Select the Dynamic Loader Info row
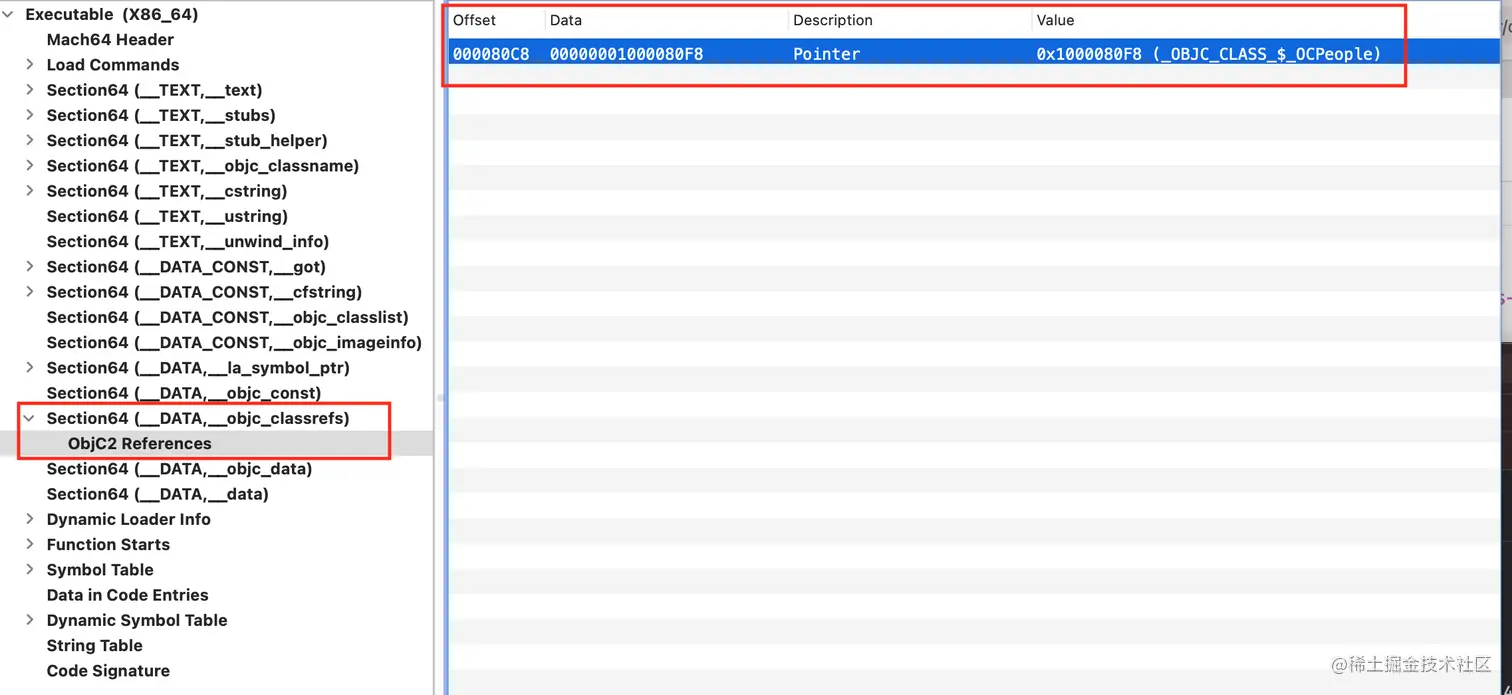This screenshot has width=1512, height=695. (129, 519)
